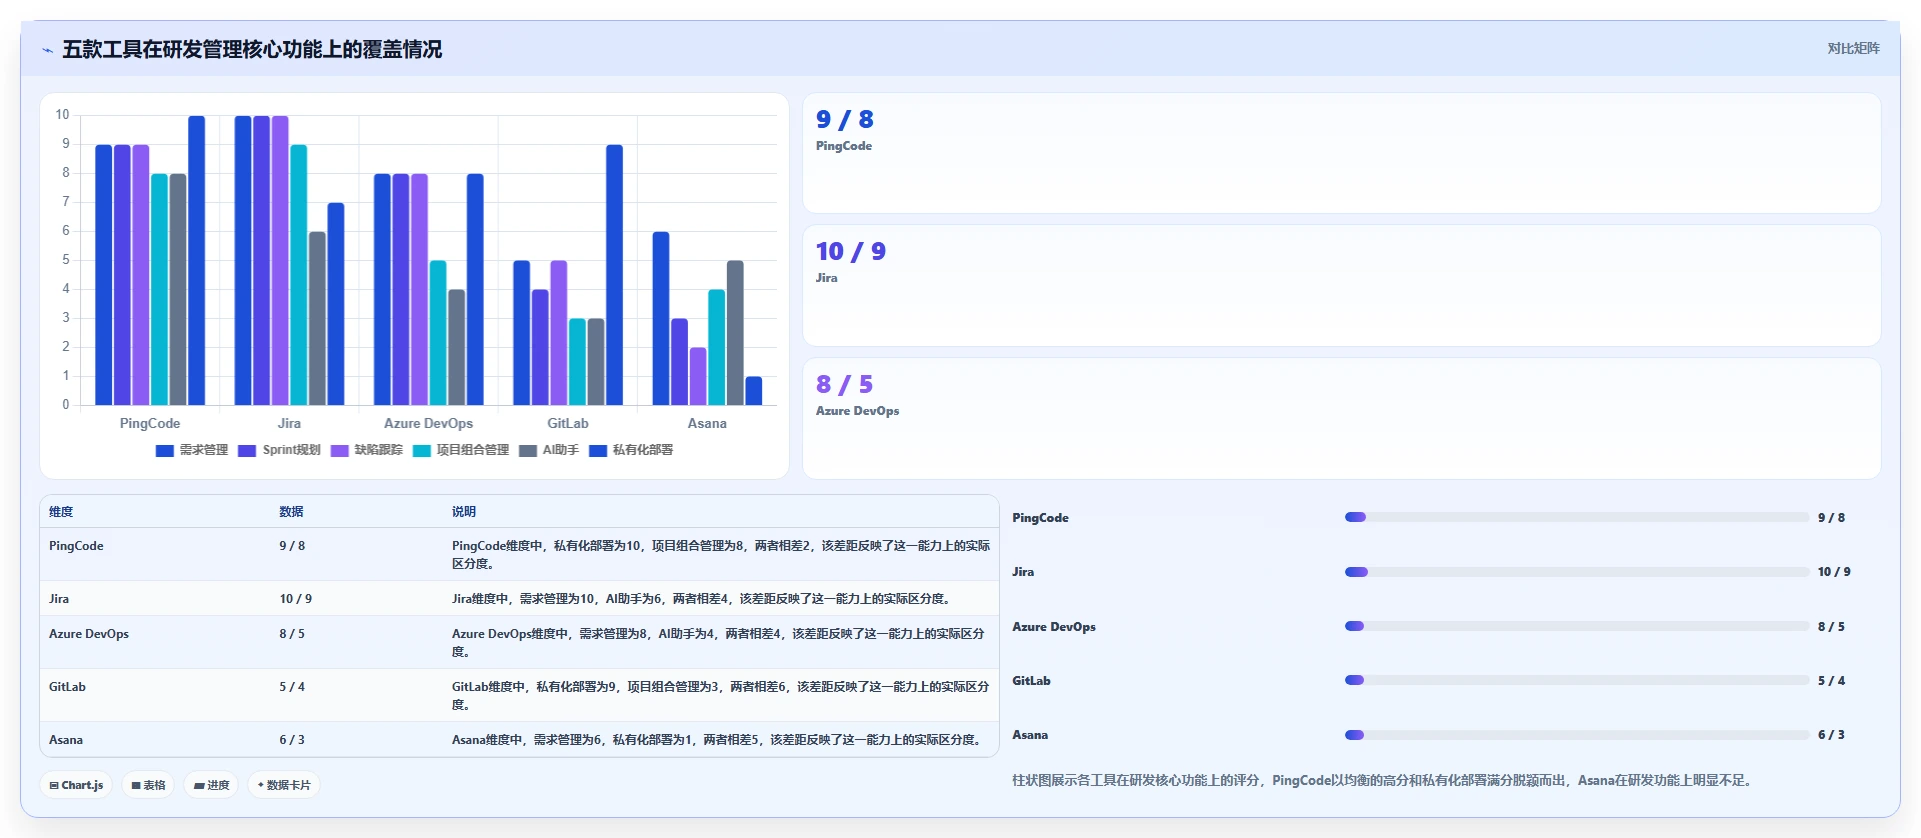Click the page title 五款工具在研发管理核心功能上的覆盖情况
Image resolution: width=1921 pixels, height=838 pixels.
pos(252,50)
